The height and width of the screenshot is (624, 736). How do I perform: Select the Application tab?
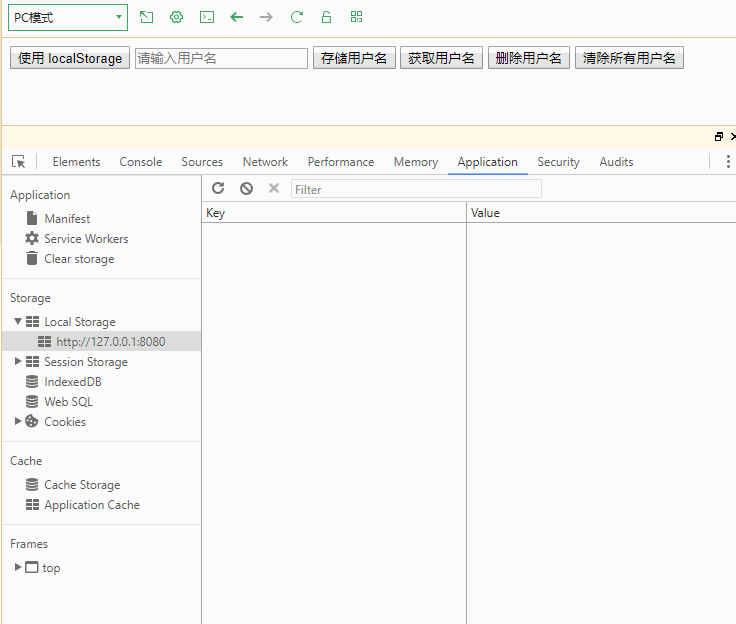click(x=488, y=162)
